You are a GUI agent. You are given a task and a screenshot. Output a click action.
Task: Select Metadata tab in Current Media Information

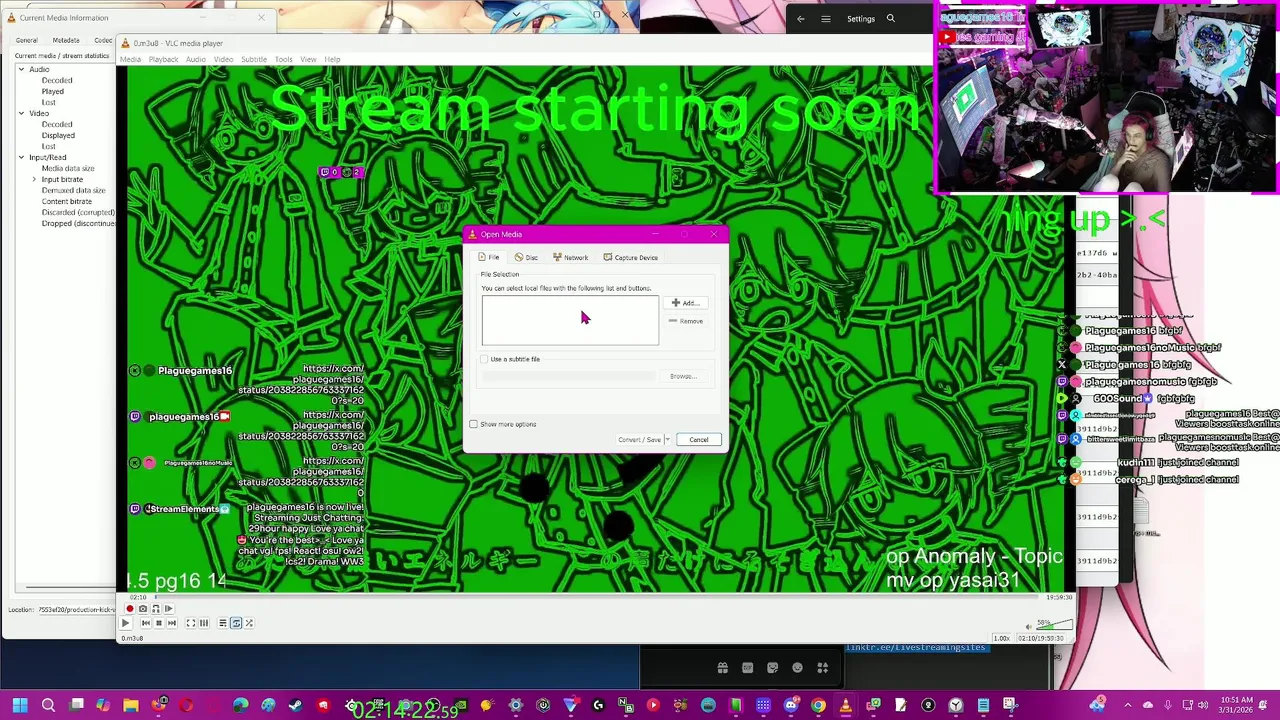point(66,40)
